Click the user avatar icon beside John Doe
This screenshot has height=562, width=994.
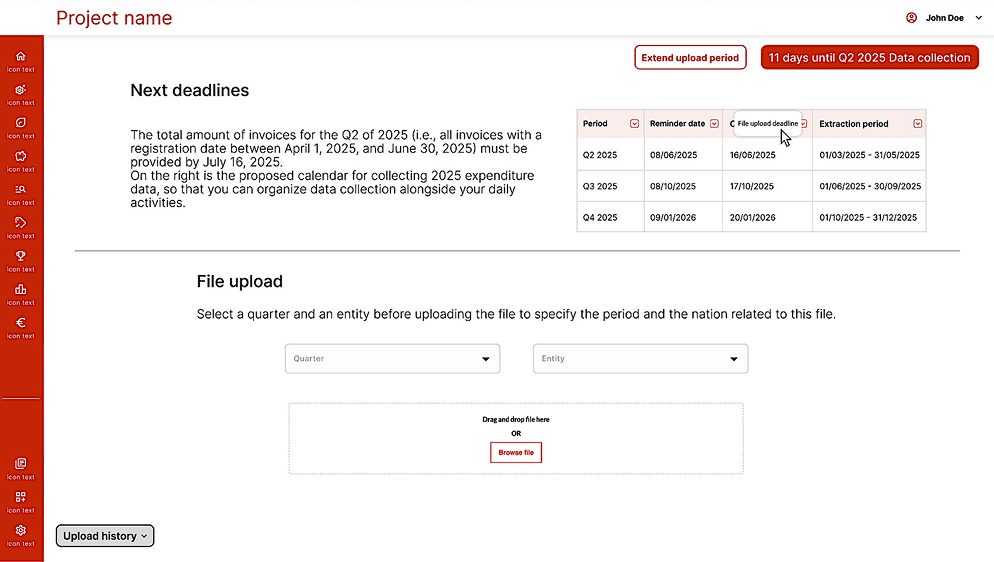point(912,18)
